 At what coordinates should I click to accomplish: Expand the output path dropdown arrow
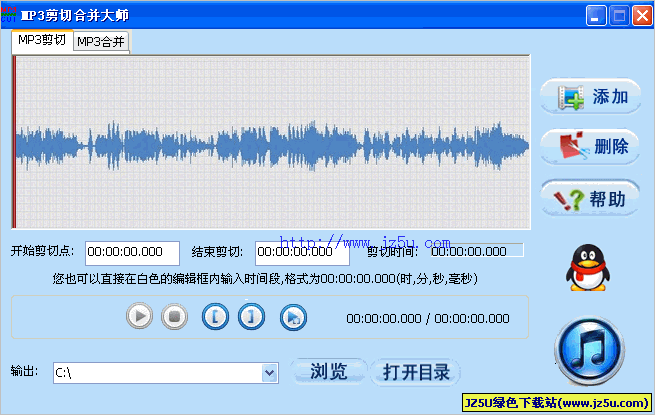tap(269, 373)
